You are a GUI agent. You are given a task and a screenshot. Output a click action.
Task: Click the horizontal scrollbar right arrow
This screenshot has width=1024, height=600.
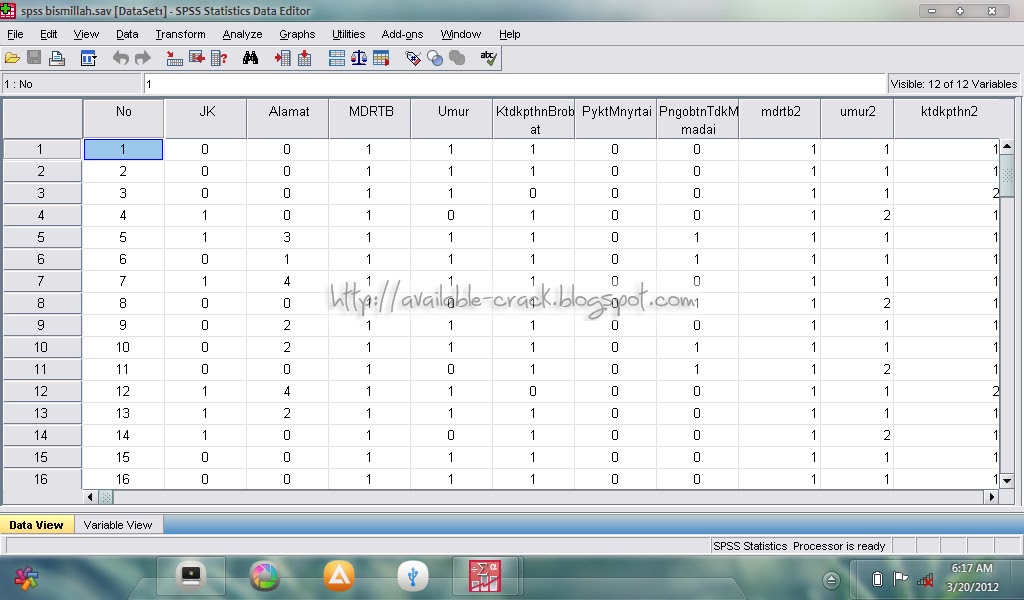point(992,497)
